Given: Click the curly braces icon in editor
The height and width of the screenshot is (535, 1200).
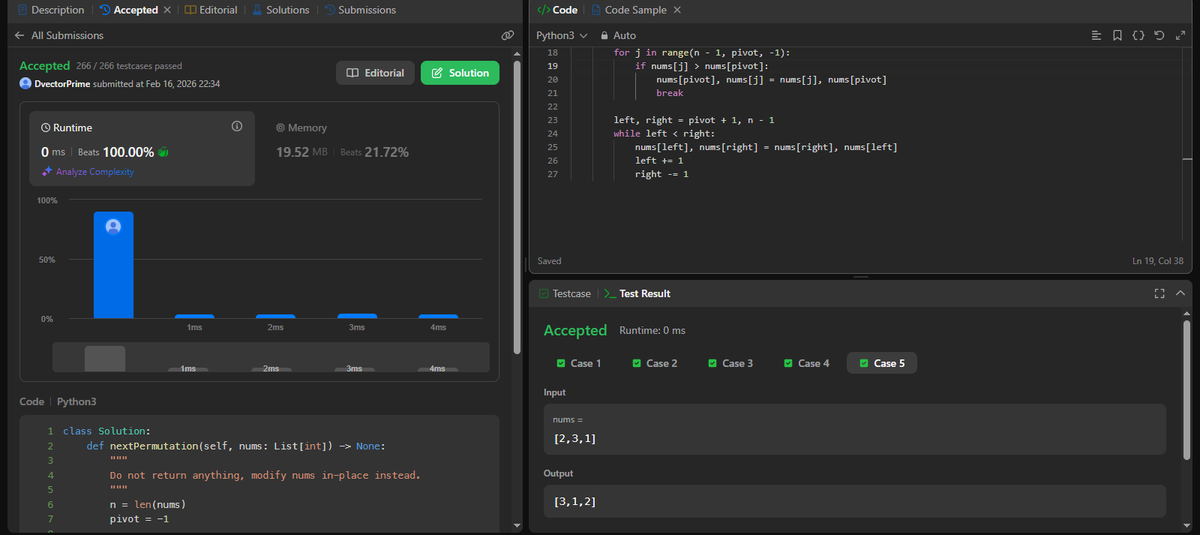Looking at the screenshot, I should click(x=1138, y=35).
